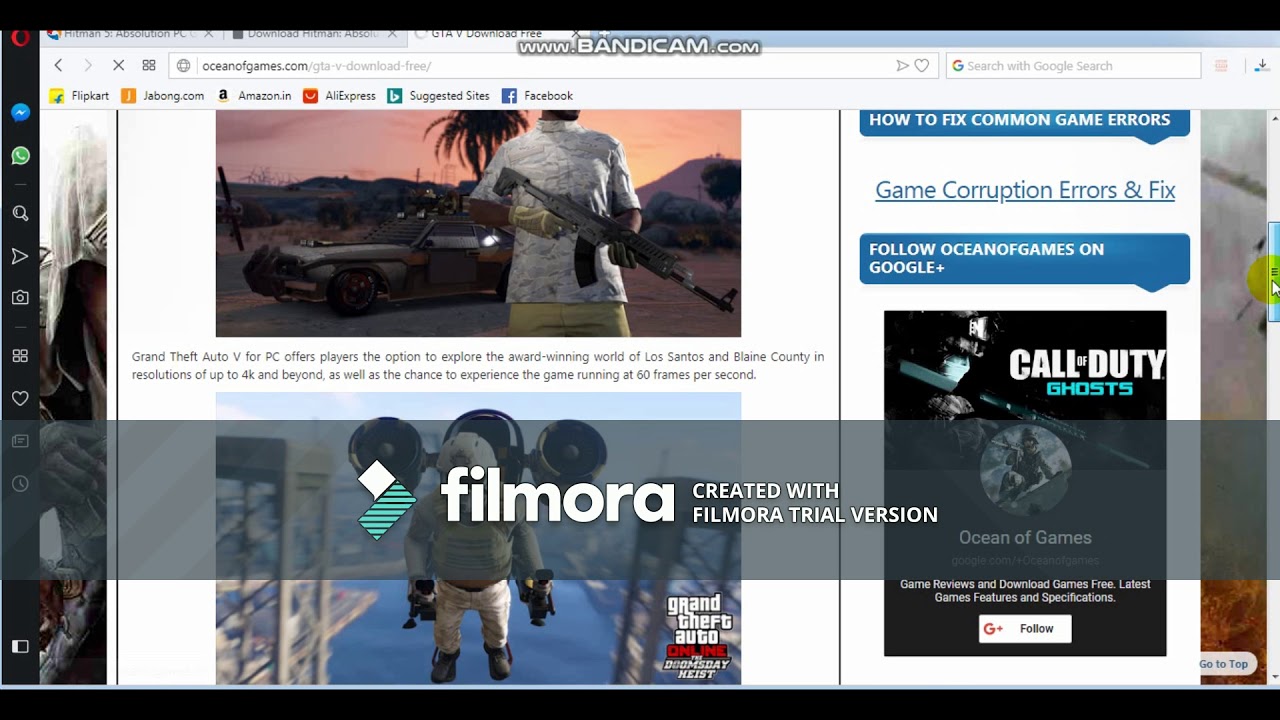Click the vertical scrollbar thumb

pyautogui.click(x=1274, y=271)
